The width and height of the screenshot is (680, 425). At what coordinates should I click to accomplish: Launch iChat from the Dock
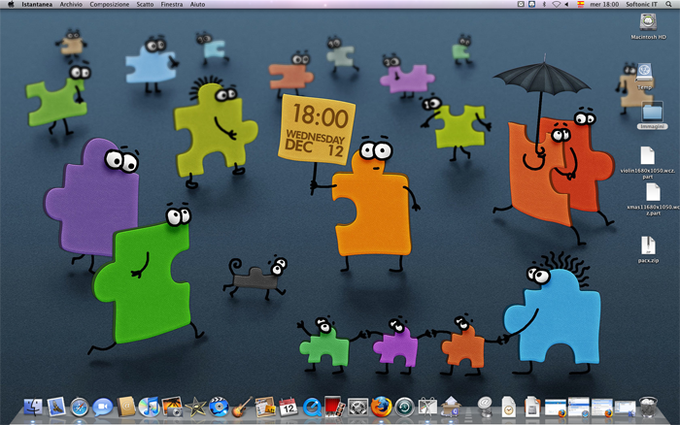[x=102, y=407]
